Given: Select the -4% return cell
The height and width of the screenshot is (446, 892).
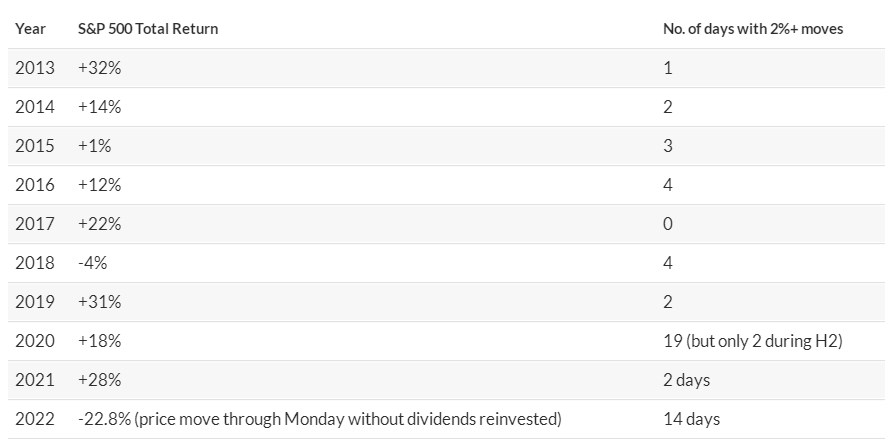Looking at the screenshot, I should click(92, 263).
